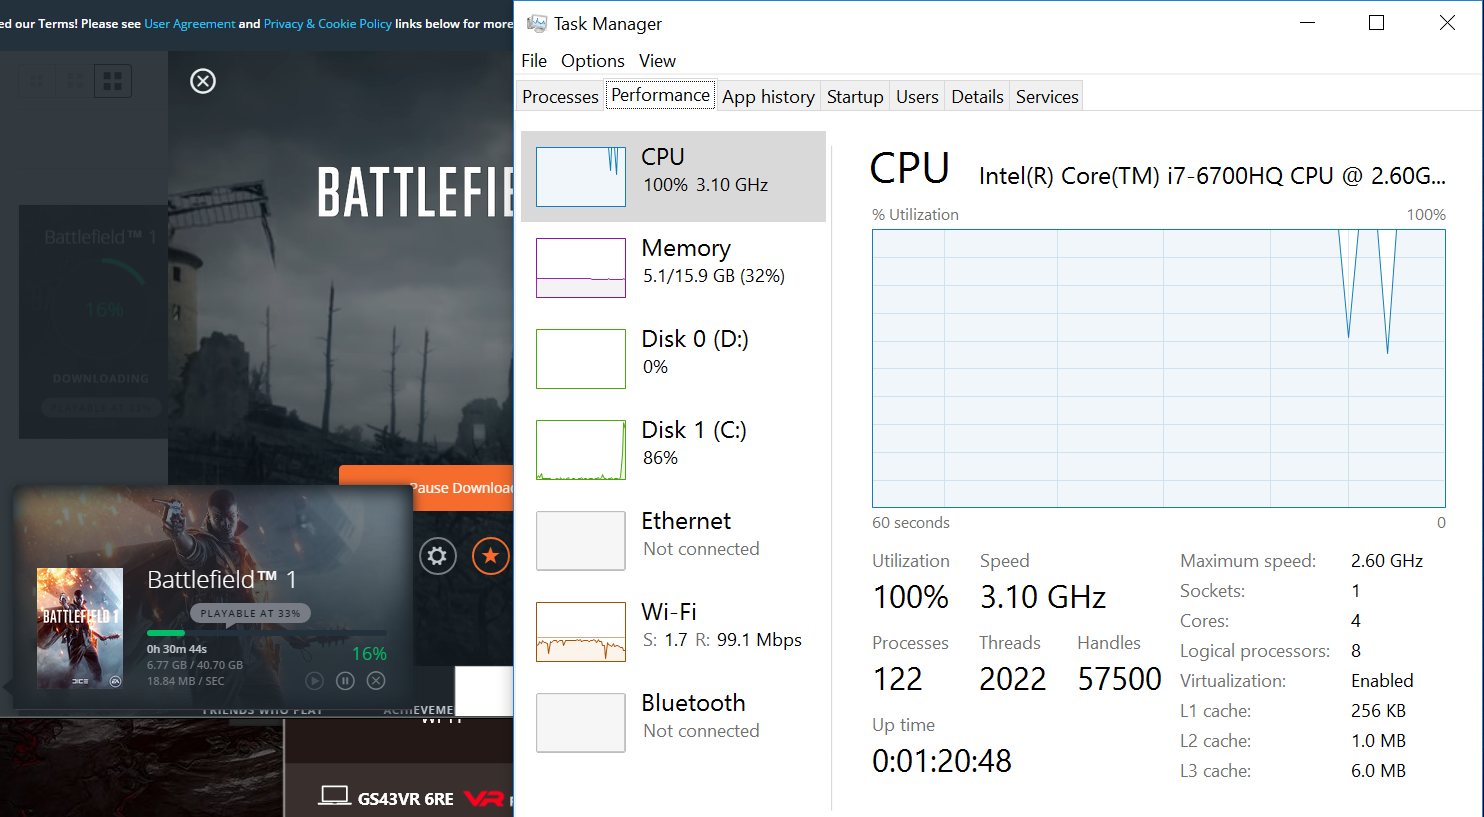Switch to the App history tab
Screen dimensions: 1484x817
768,96
